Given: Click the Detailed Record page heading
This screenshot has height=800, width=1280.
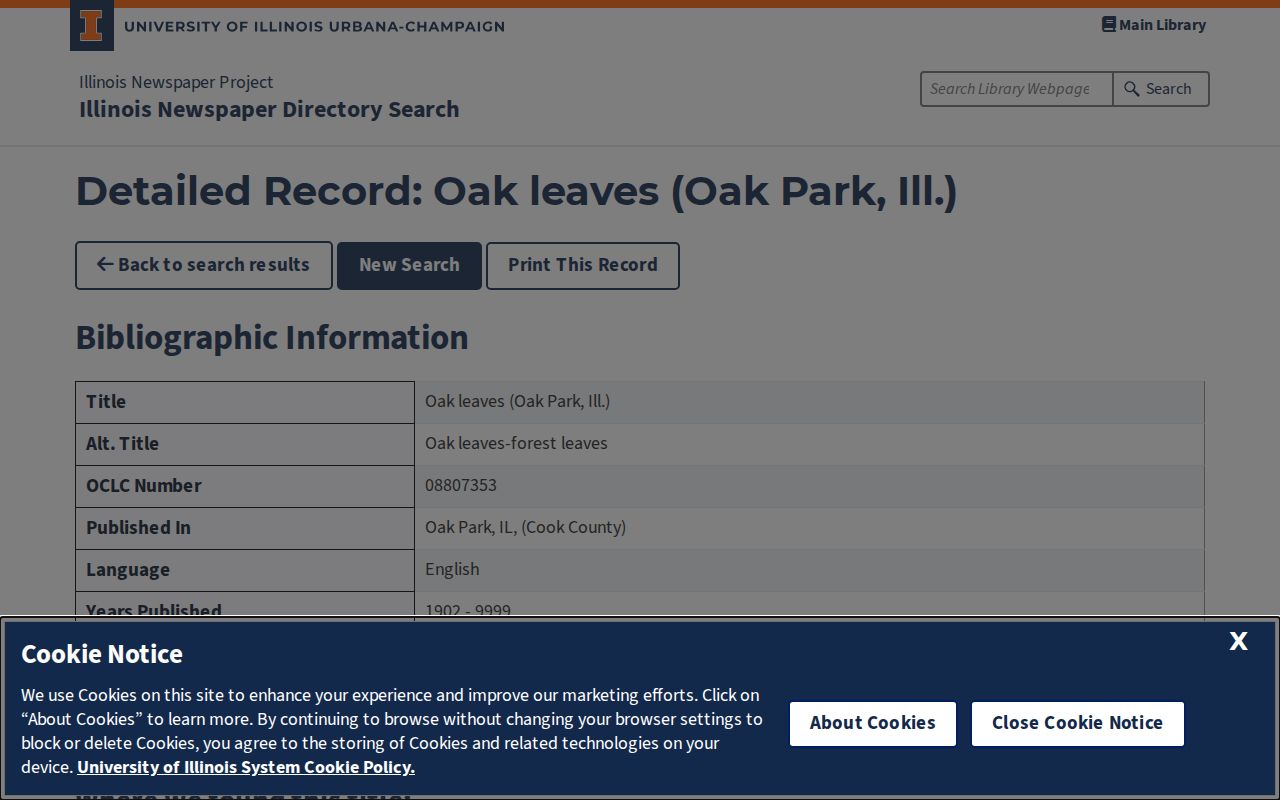Looking at the screenshot, I should [516, 191].
